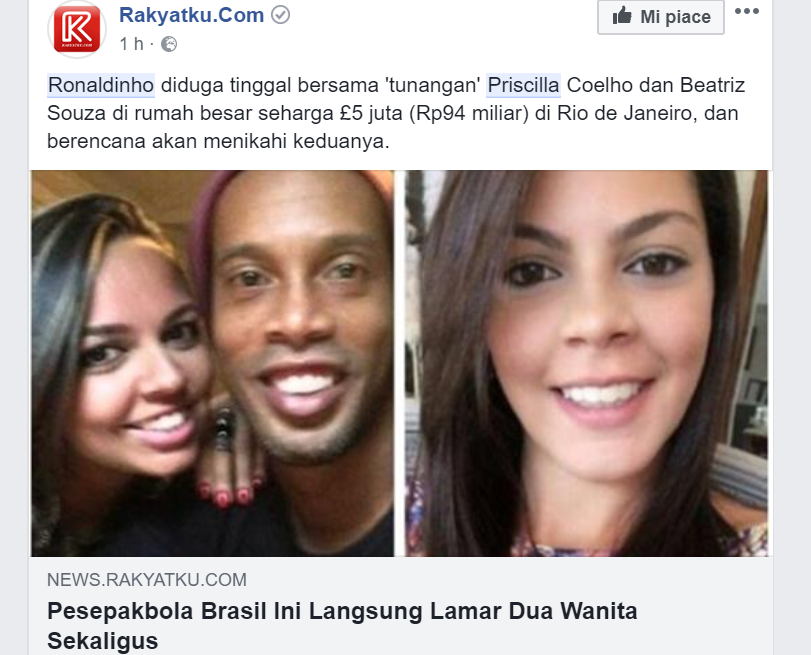The image size is (811, 655).
Task: Click the caption line ending with keduanya
Action: 218,141
